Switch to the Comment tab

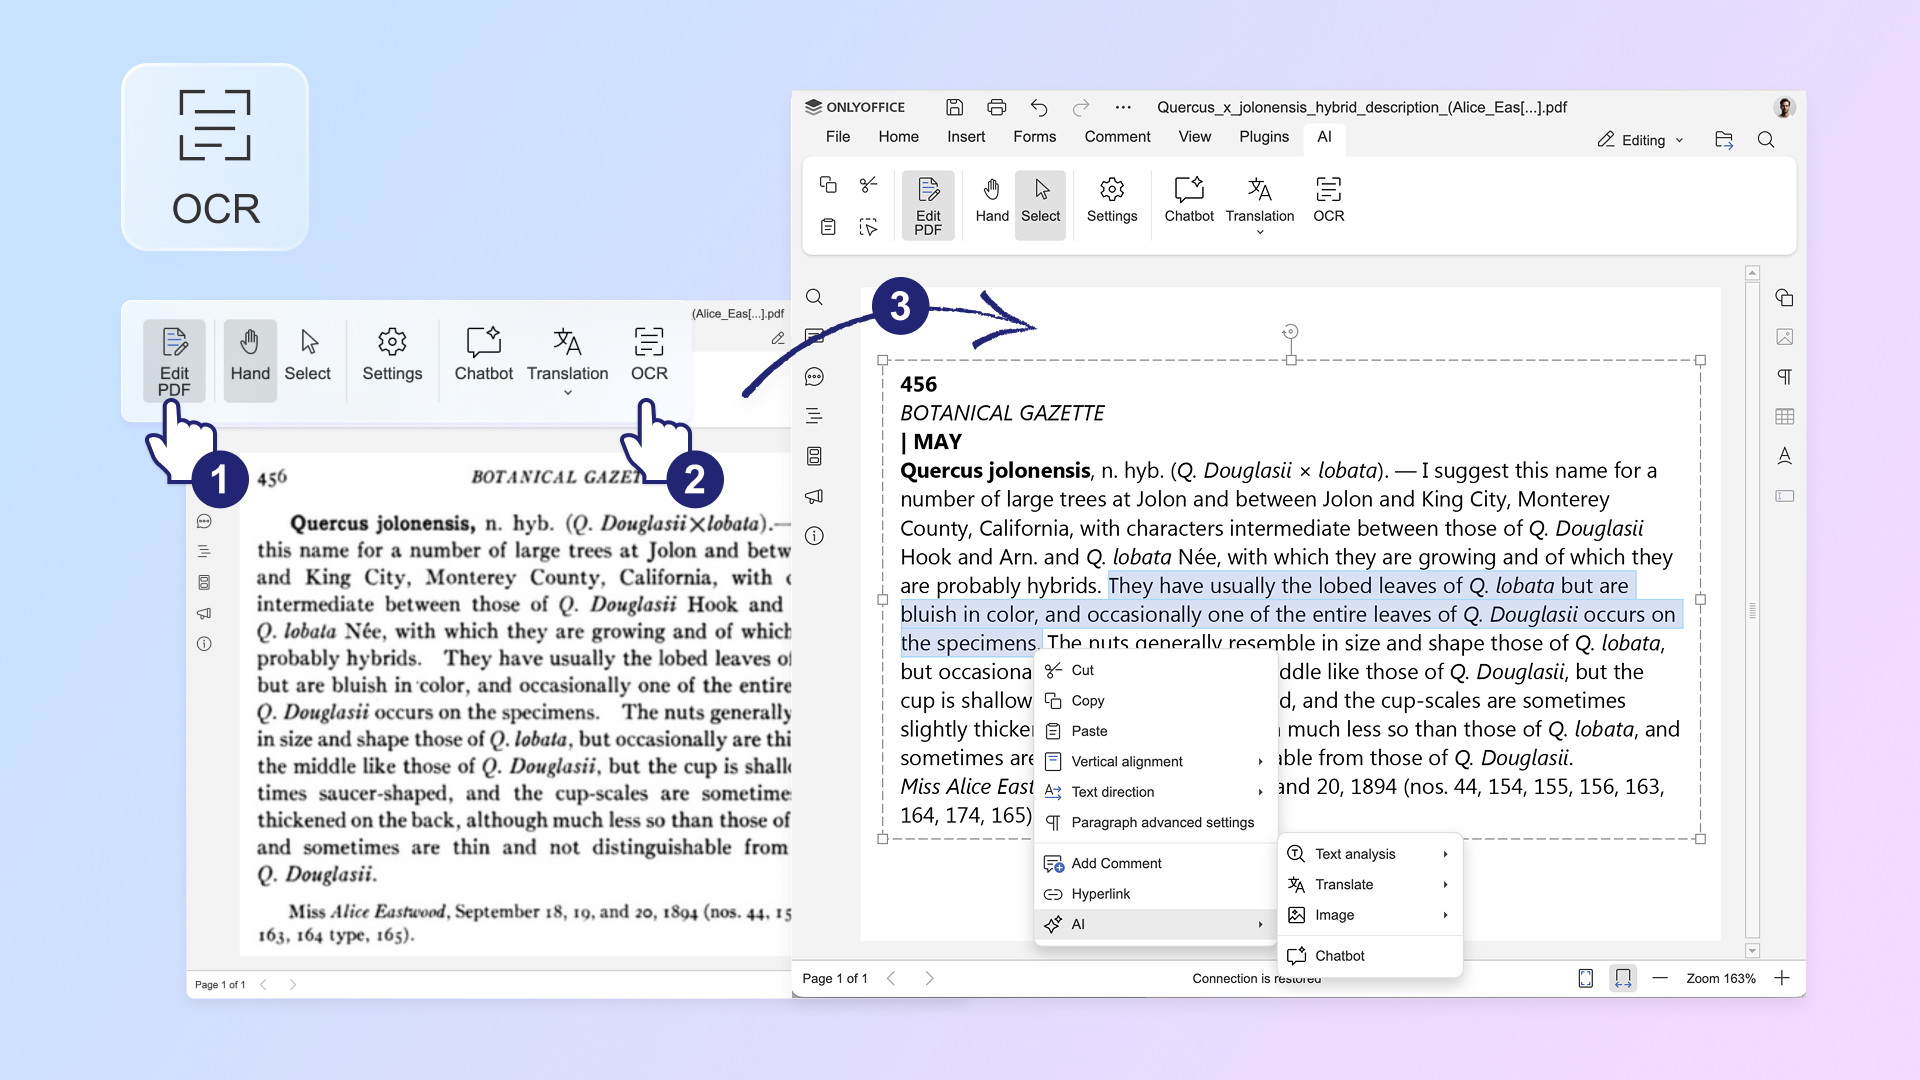(x=1117, y=137)
